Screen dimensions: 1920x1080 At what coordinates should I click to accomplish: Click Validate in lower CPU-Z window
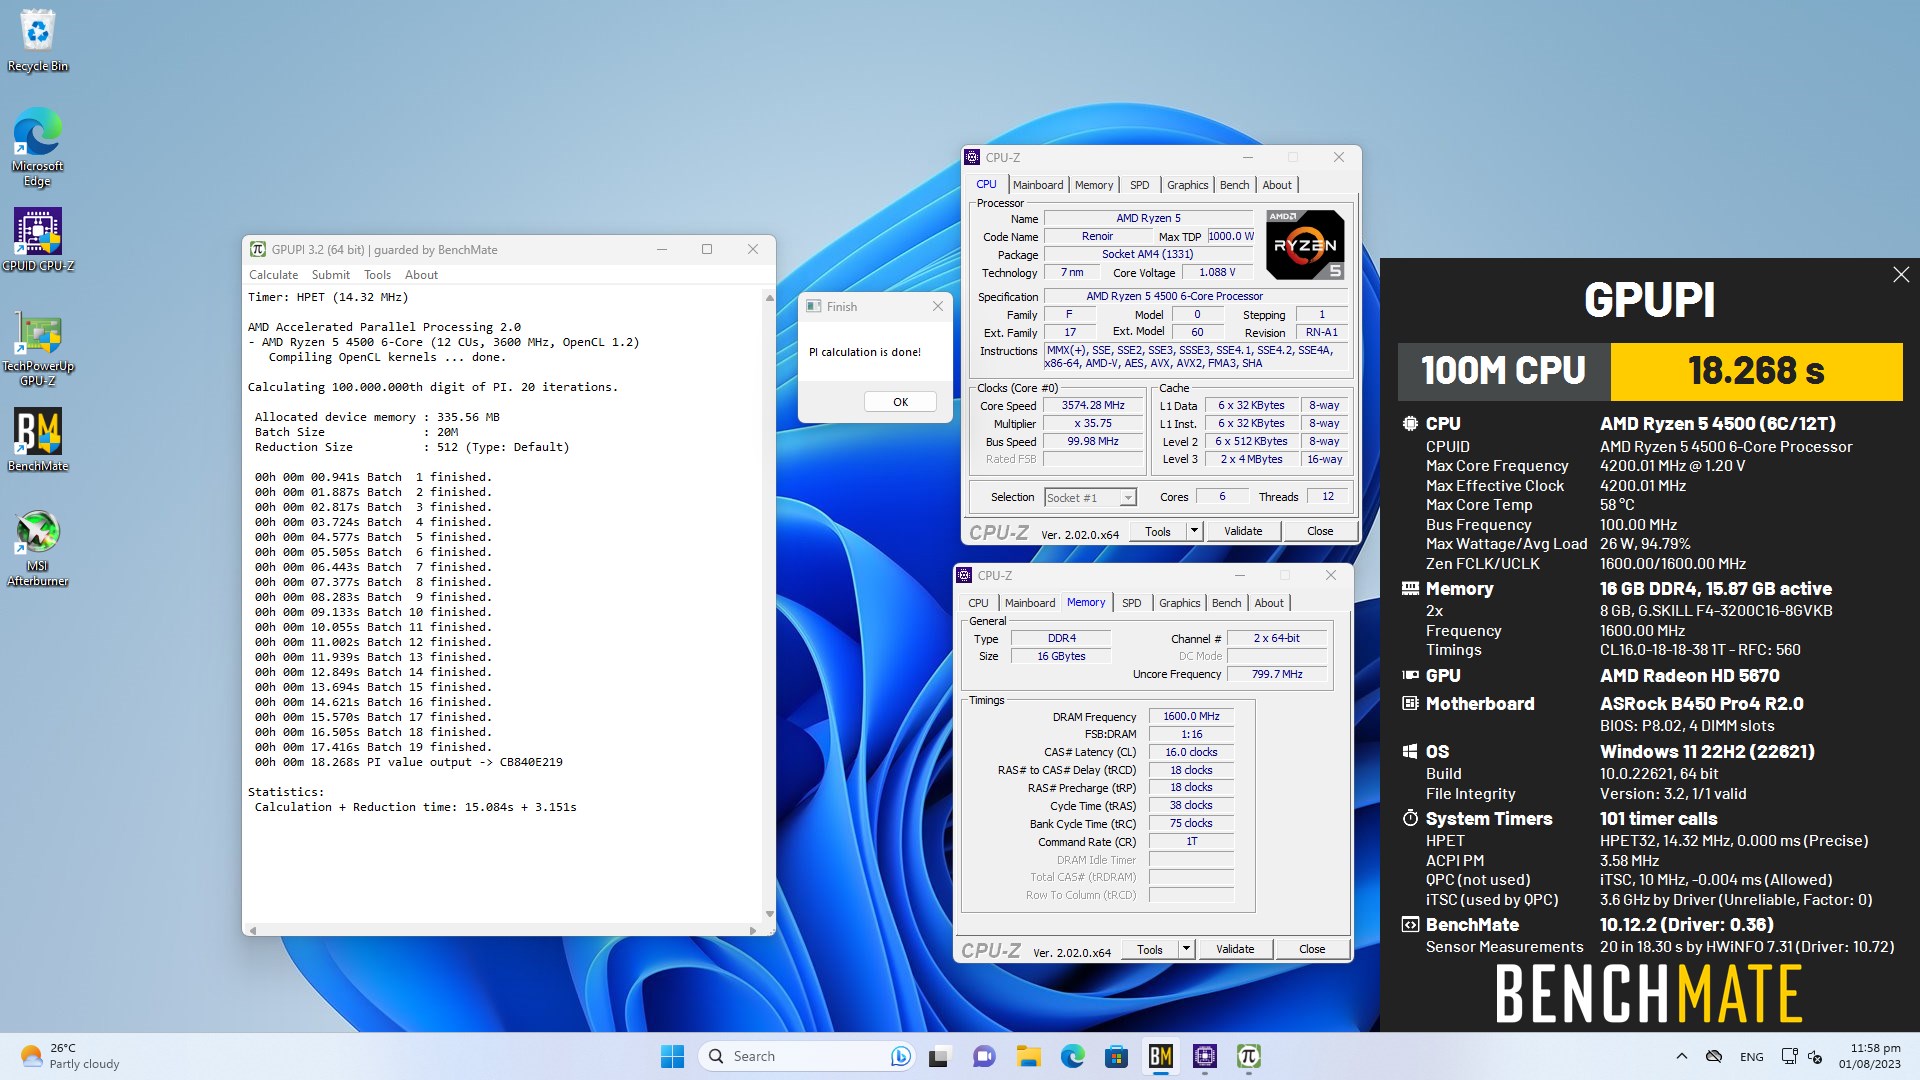1235,949
